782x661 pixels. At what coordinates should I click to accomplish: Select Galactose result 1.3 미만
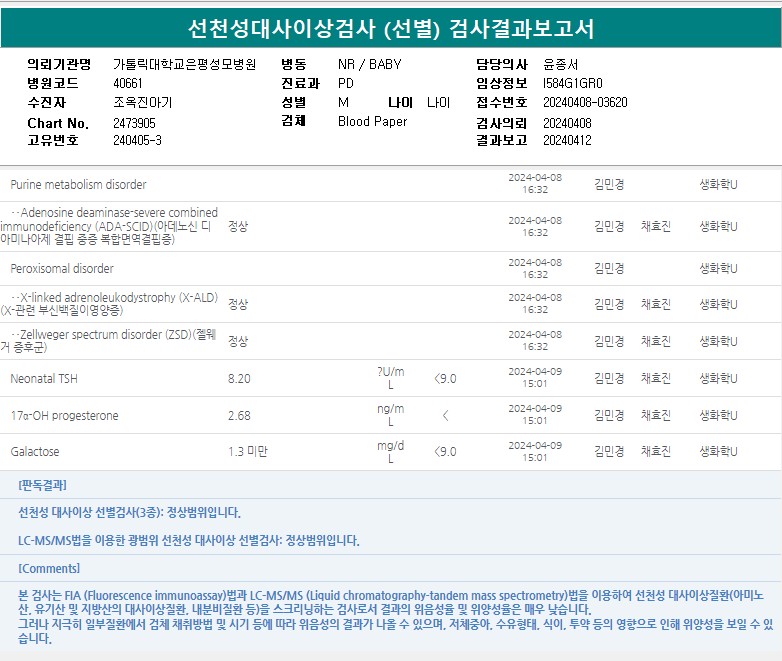point(248,451)
